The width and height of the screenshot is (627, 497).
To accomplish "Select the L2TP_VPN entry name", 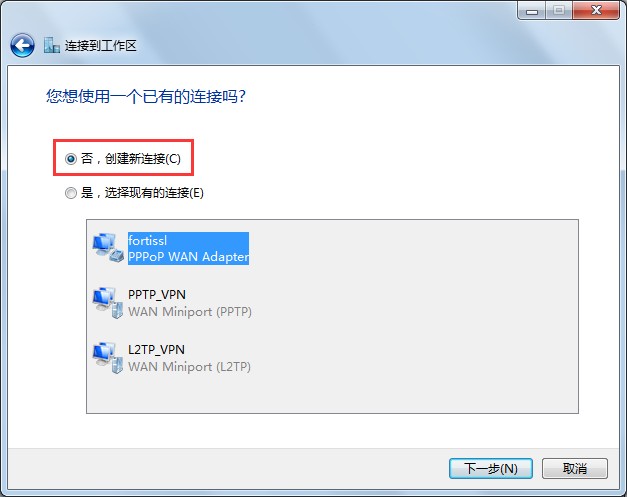I will coord(156,350).
